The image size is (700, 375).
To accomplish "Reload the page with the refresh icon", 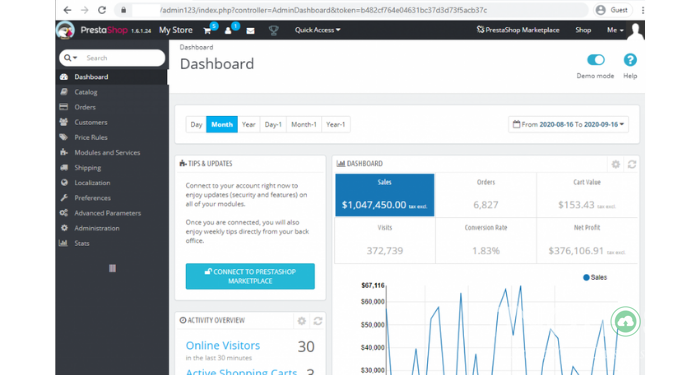I will coord(102,10).
